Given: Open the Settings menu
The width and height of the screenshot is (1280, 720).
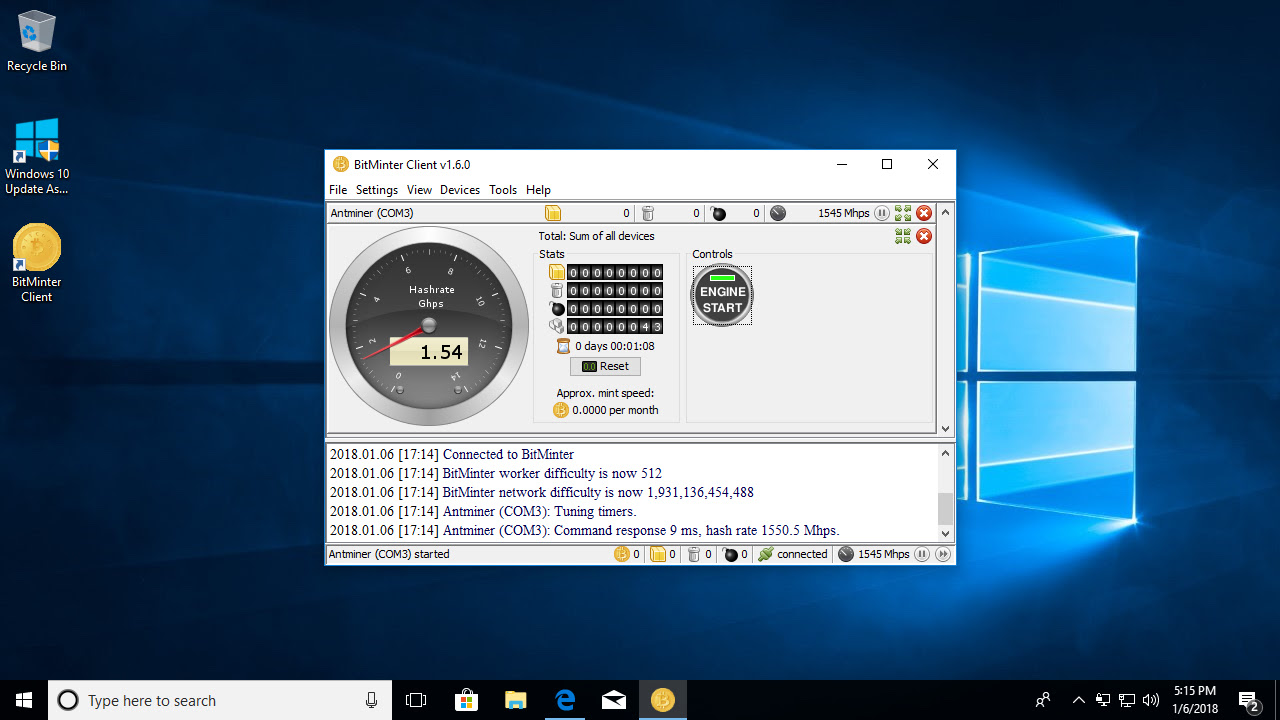Looking at the screenshot, I should tap(377, 190).
